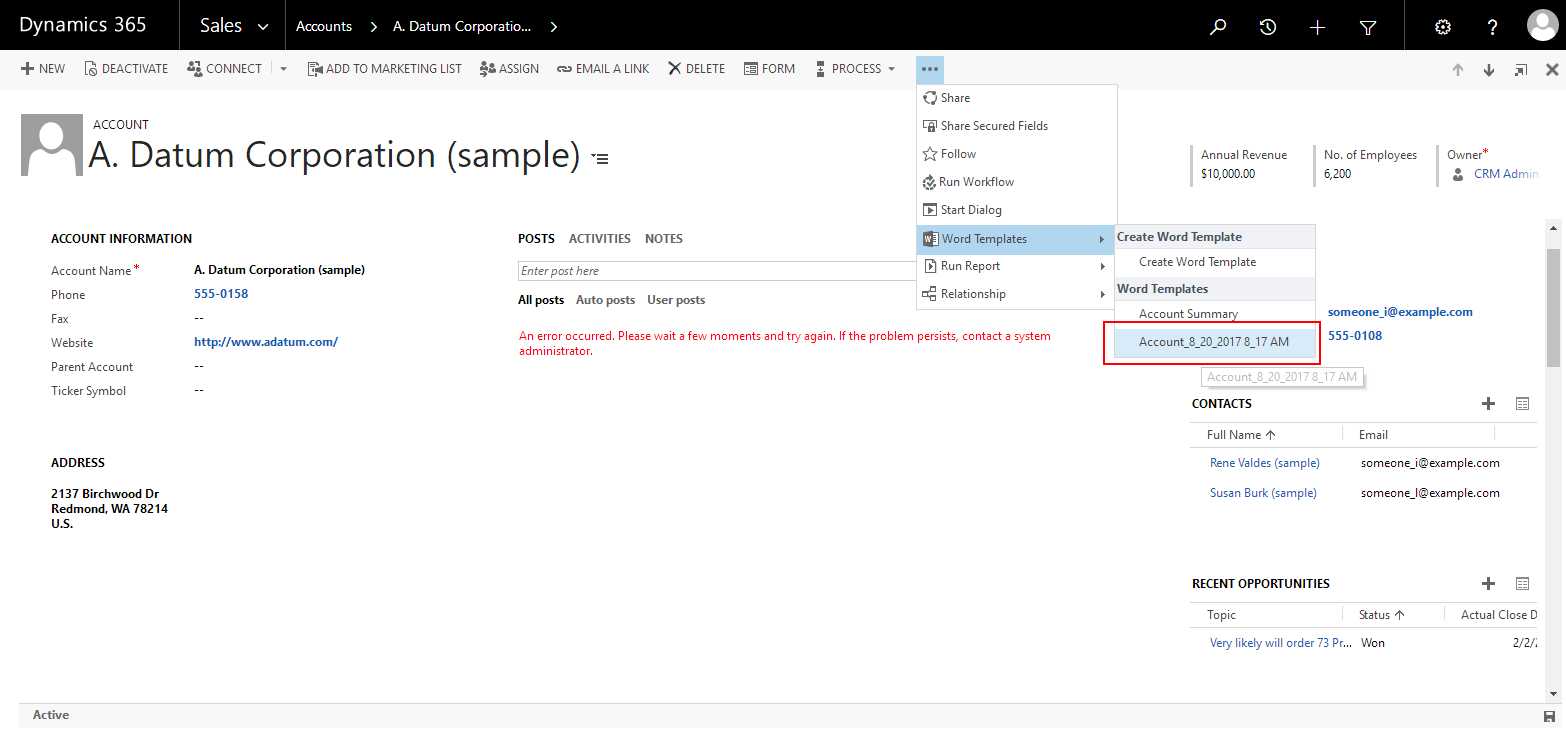The width and height of the screenshot is (1566, 731).
Task: Select Run Workflow menu item
Action: 1017,182
